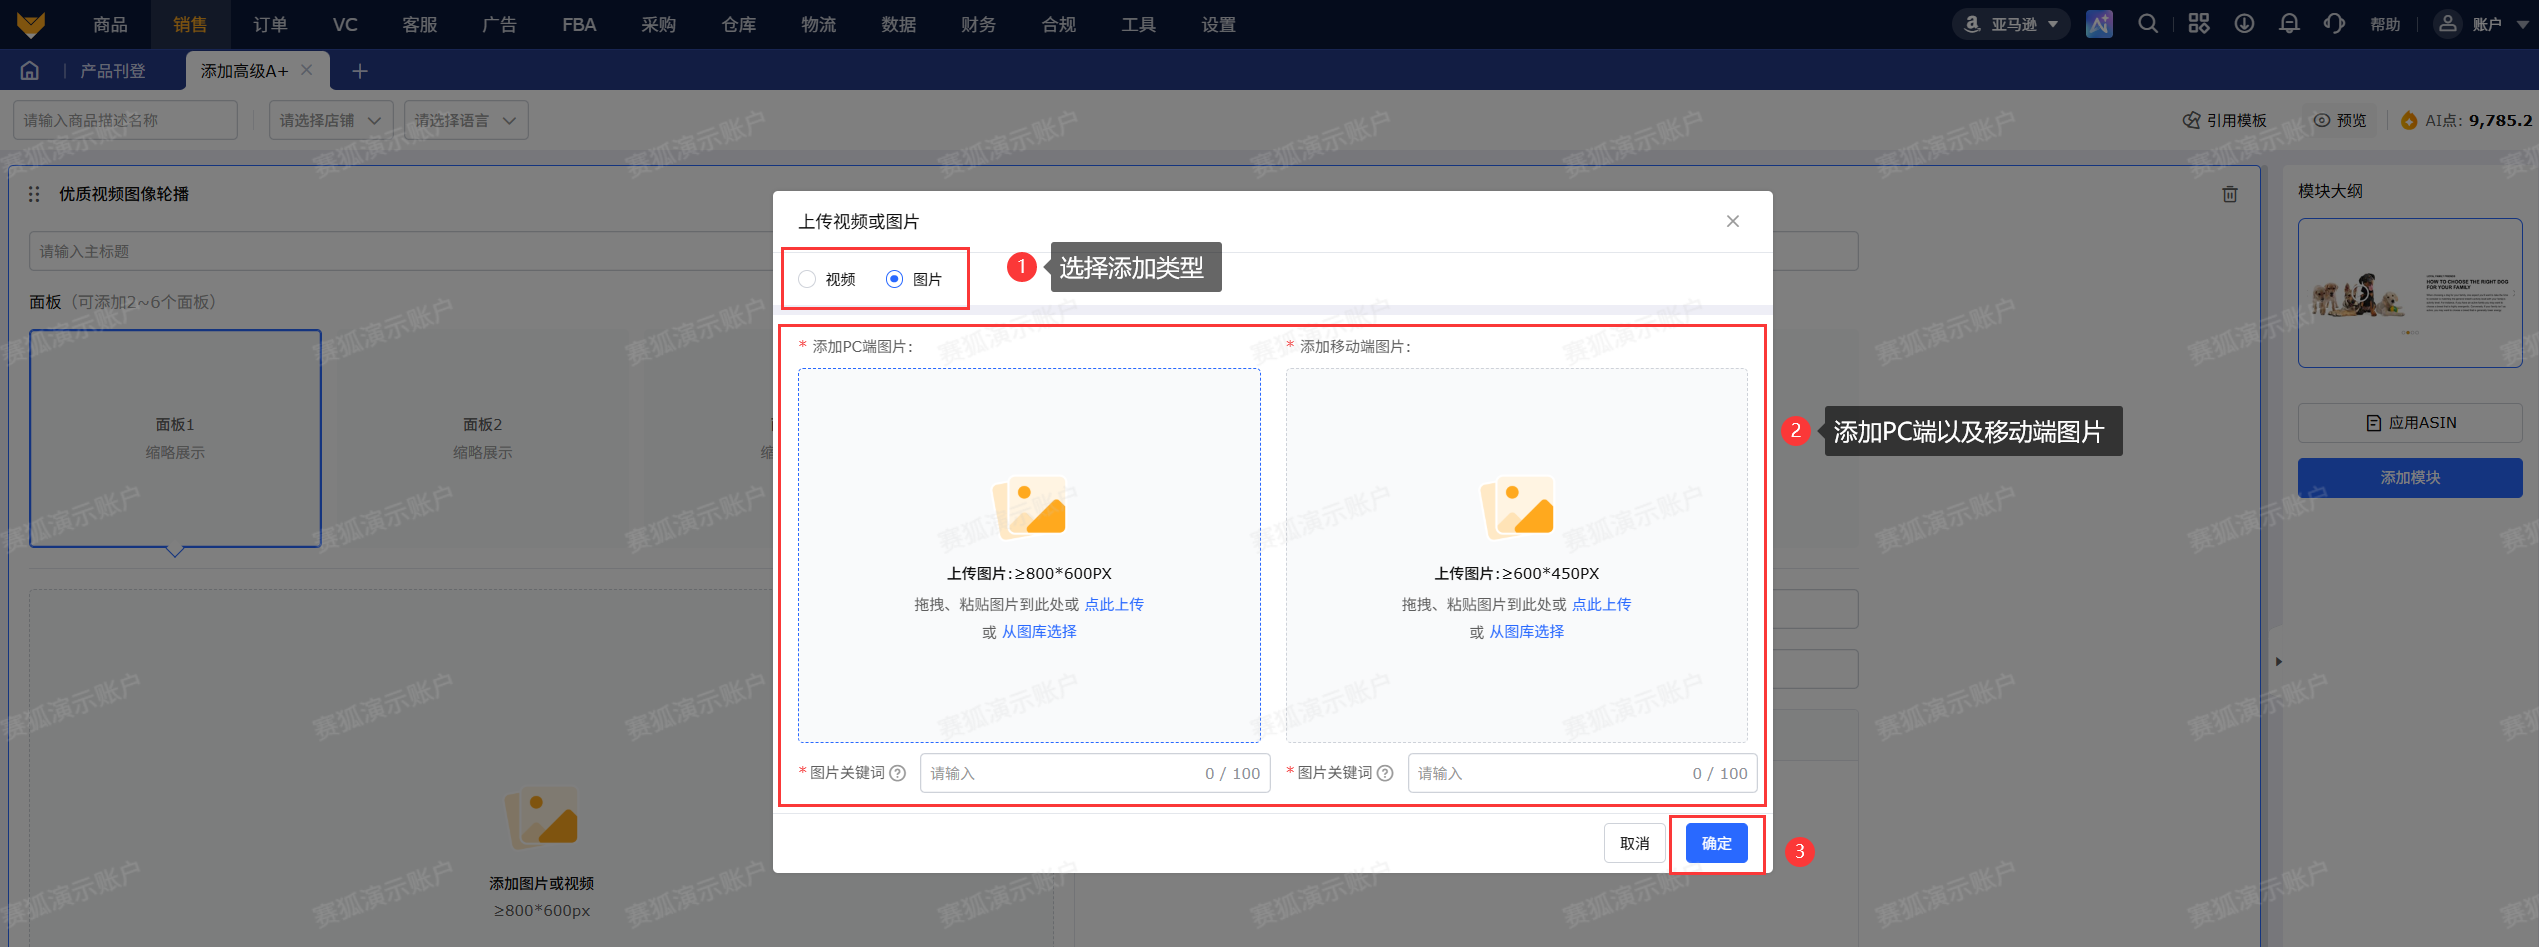
Task: Click the 应用ASIN button
Action: (2410, 423)
